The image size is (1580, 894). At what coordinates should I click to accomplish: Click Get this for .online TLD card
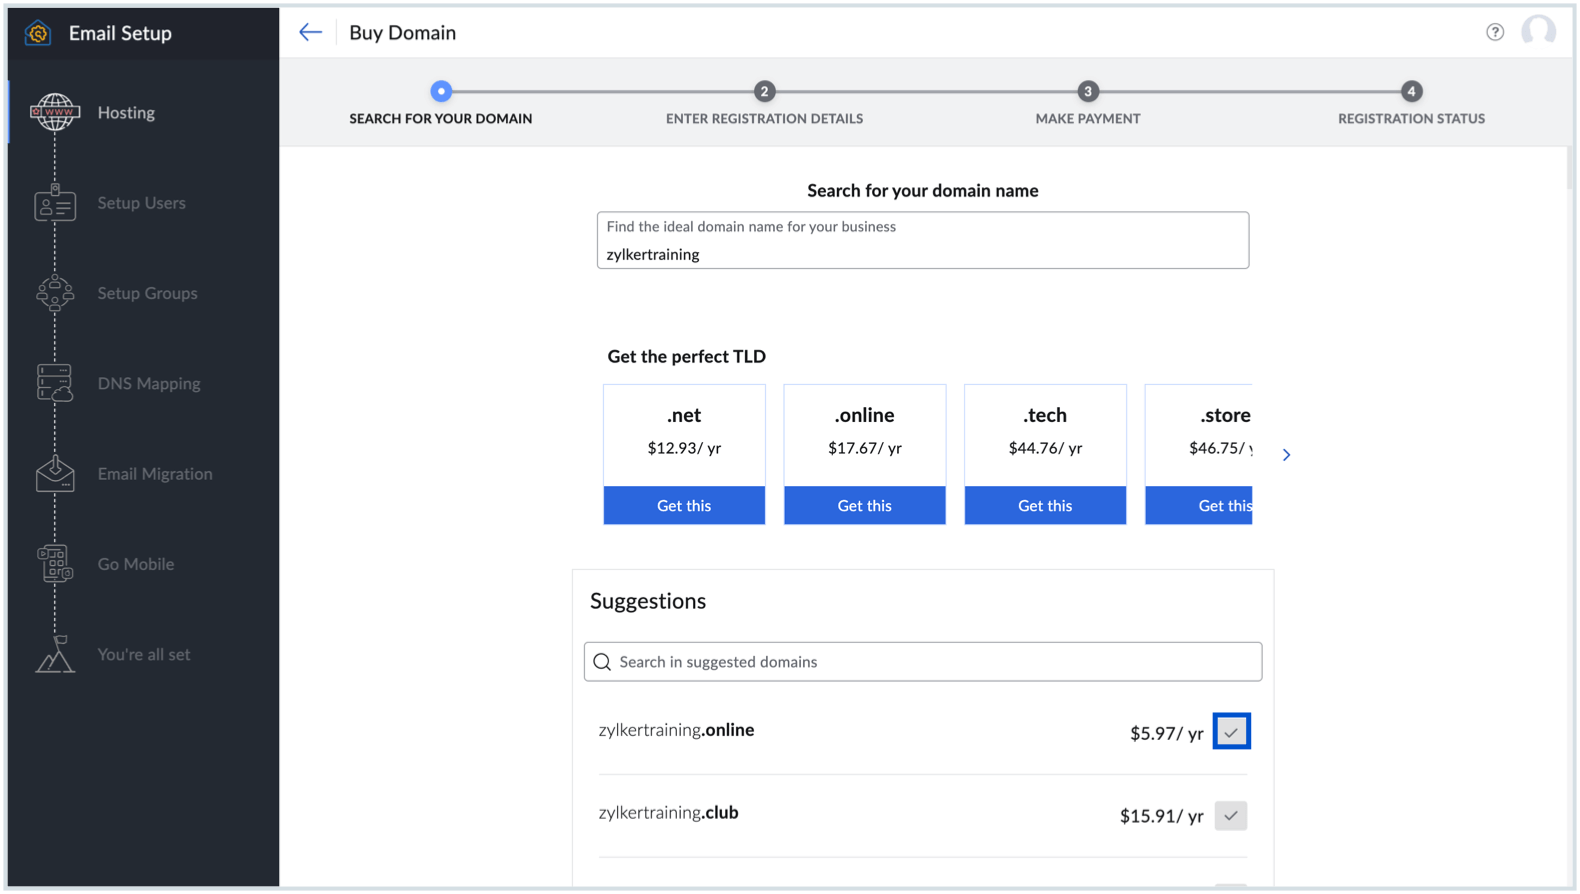(x=864, y=506)
